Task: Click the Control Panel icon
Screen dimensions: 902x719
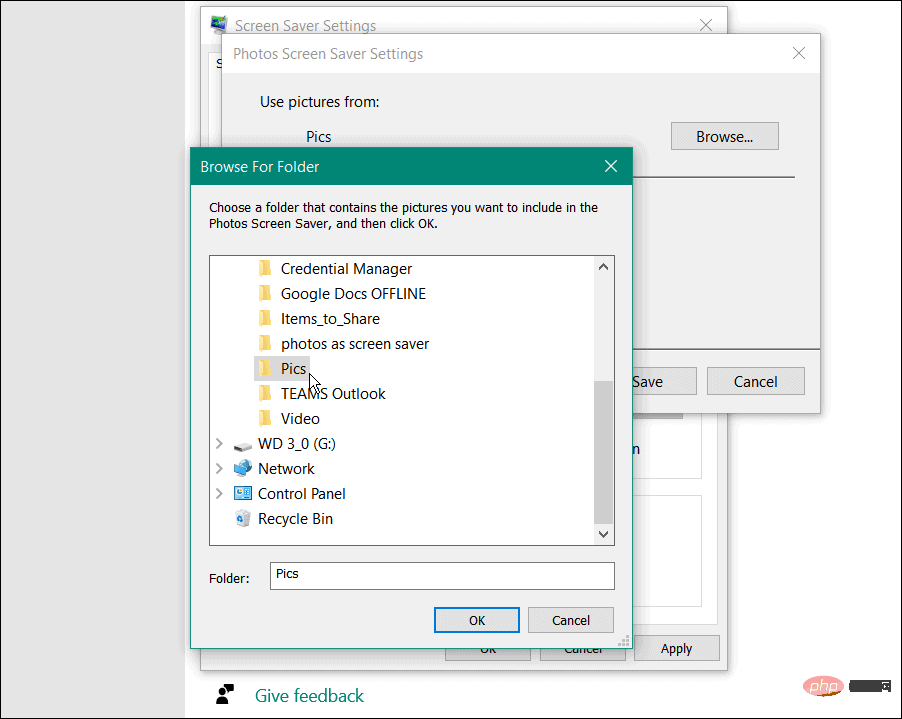Action: point(243,494)
